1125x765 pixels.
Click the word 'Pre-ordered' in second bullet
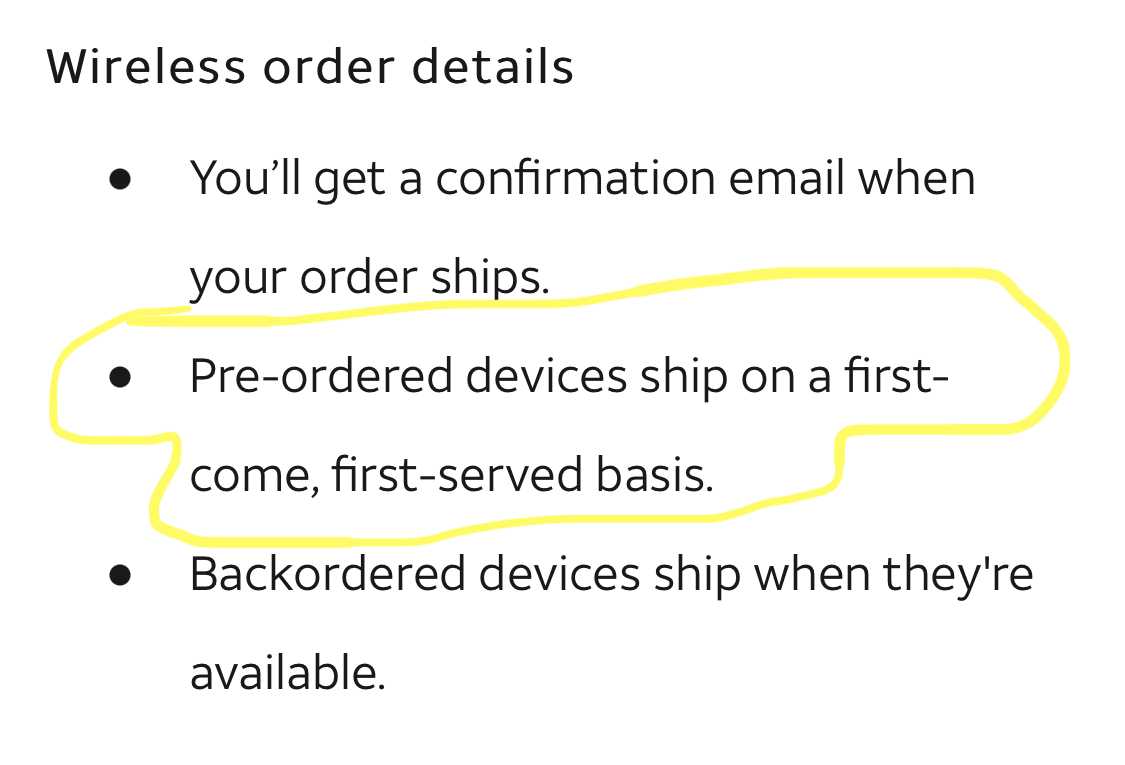pos(321,376)
